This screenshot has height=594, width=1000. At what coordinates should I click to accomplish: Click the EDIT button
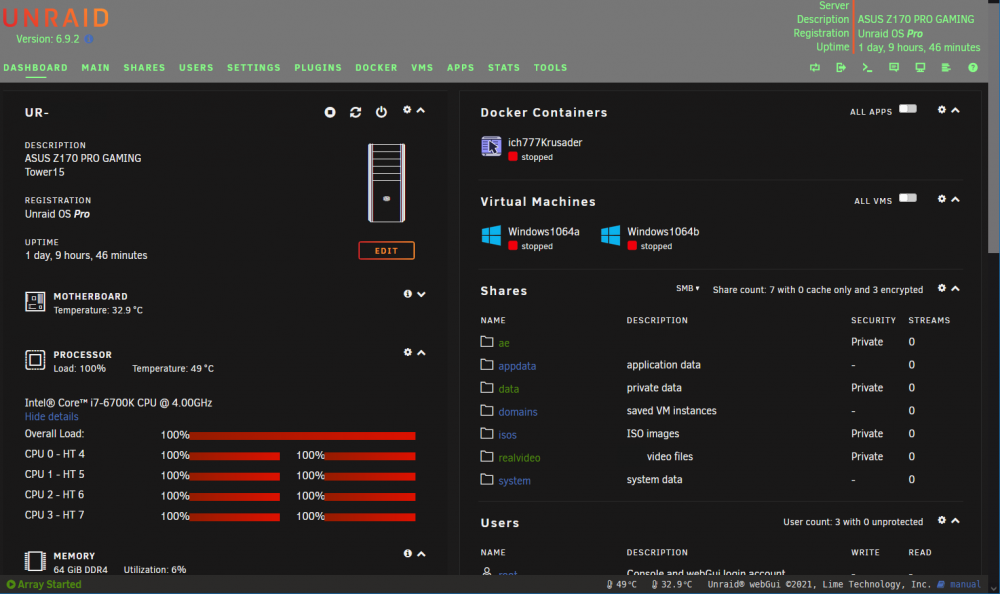tap(386, 251)
